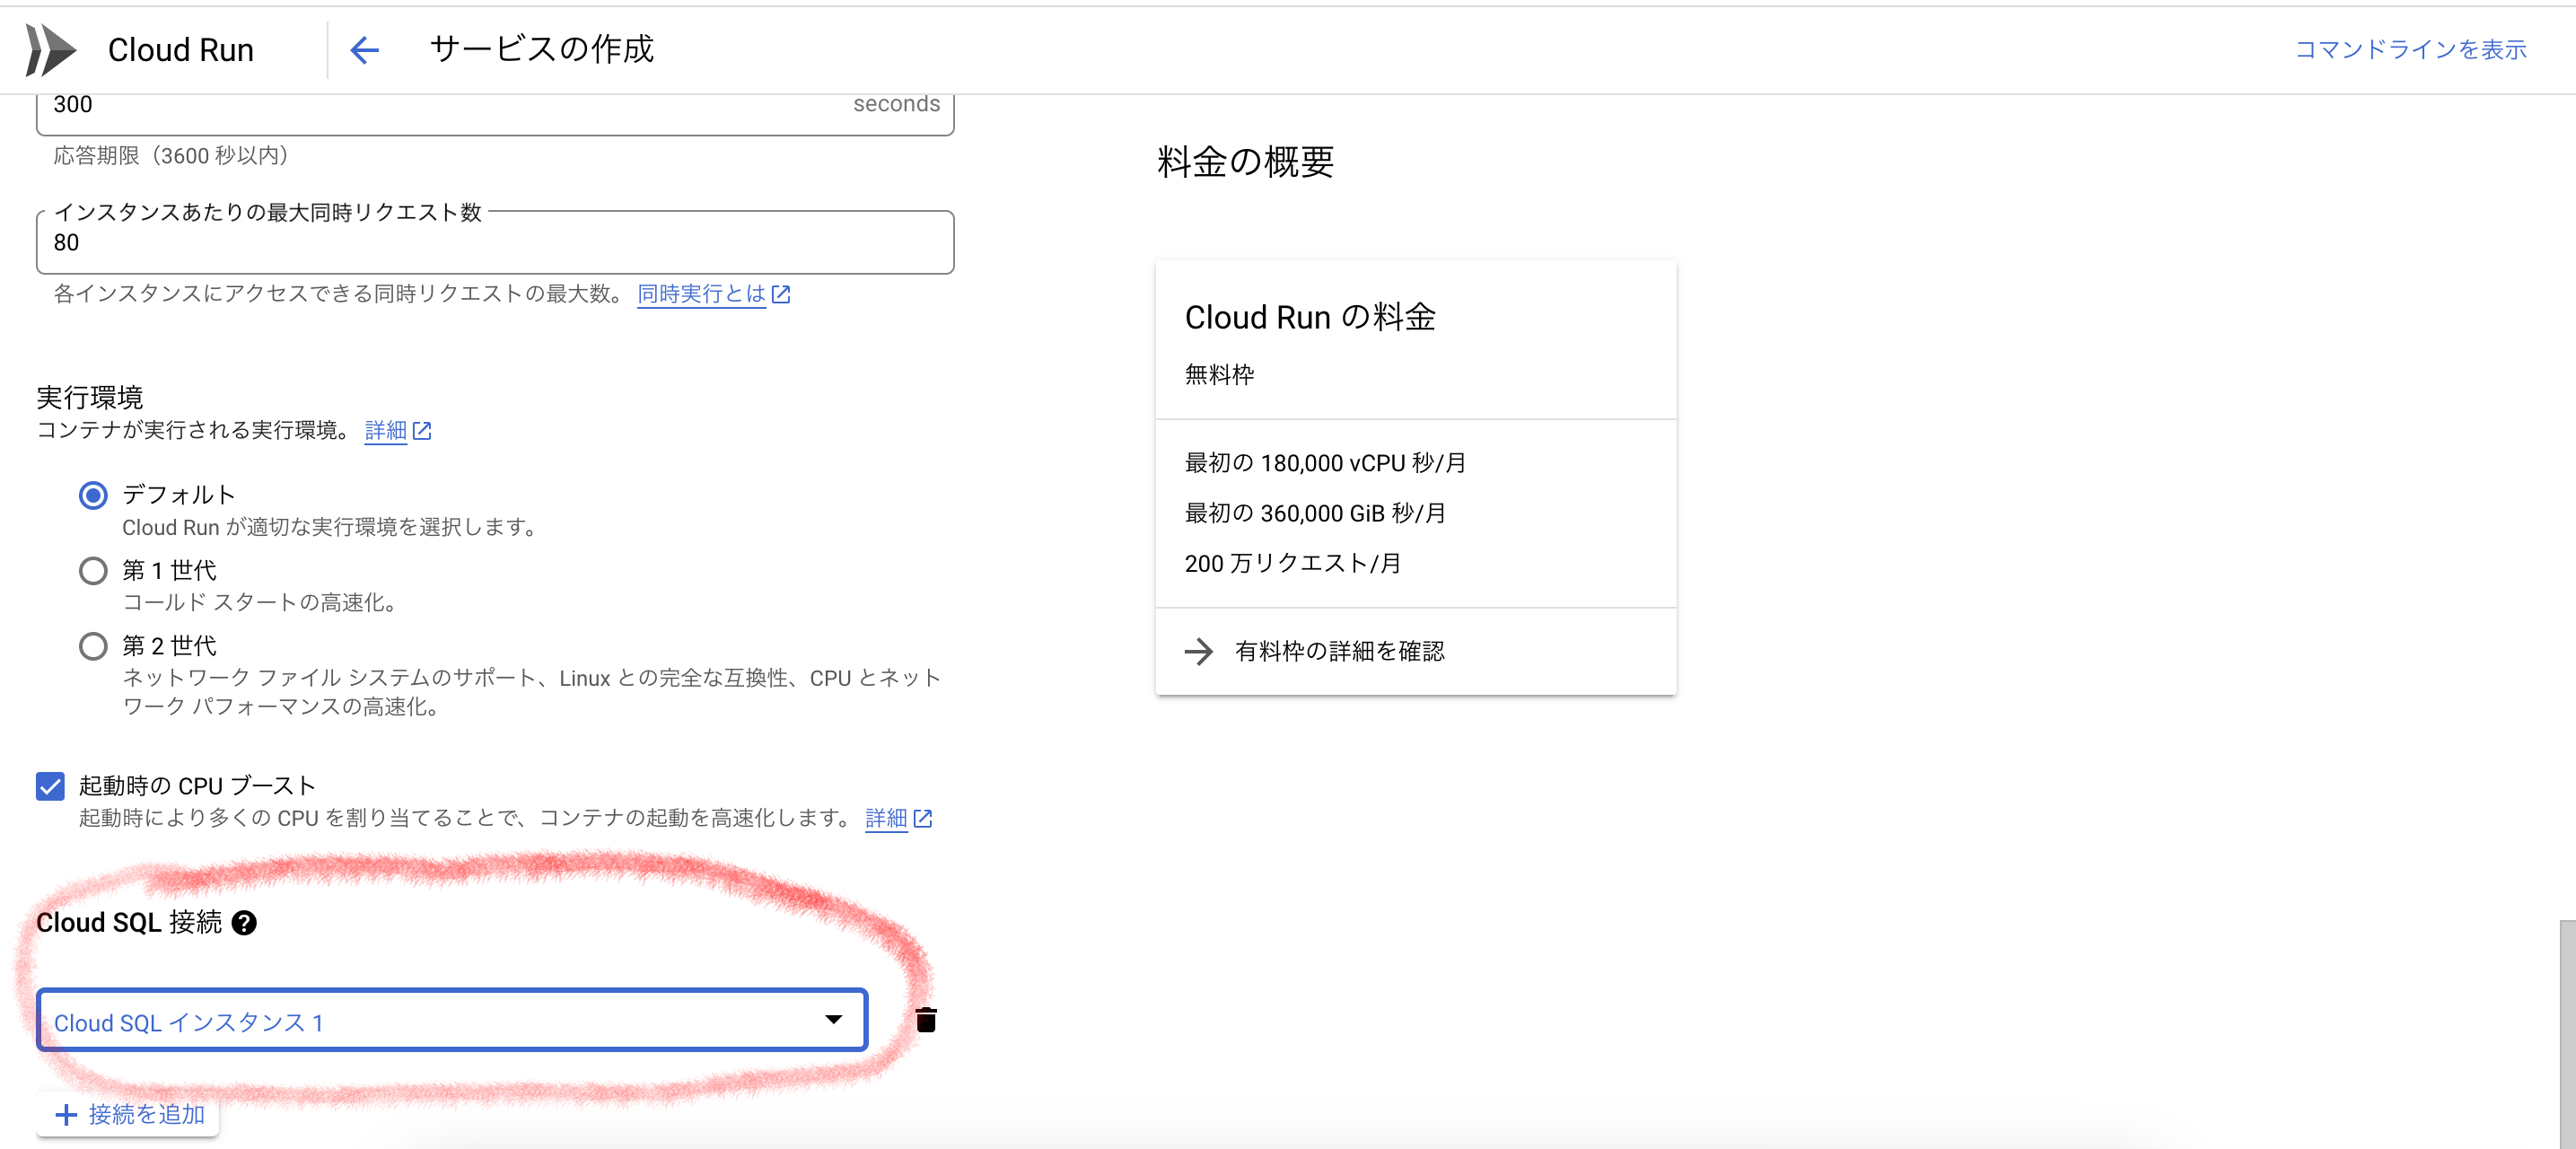Click the max concurrent requests field showing 80
The height and width of the screenshot is (1149, 2576).
[494, 242]
